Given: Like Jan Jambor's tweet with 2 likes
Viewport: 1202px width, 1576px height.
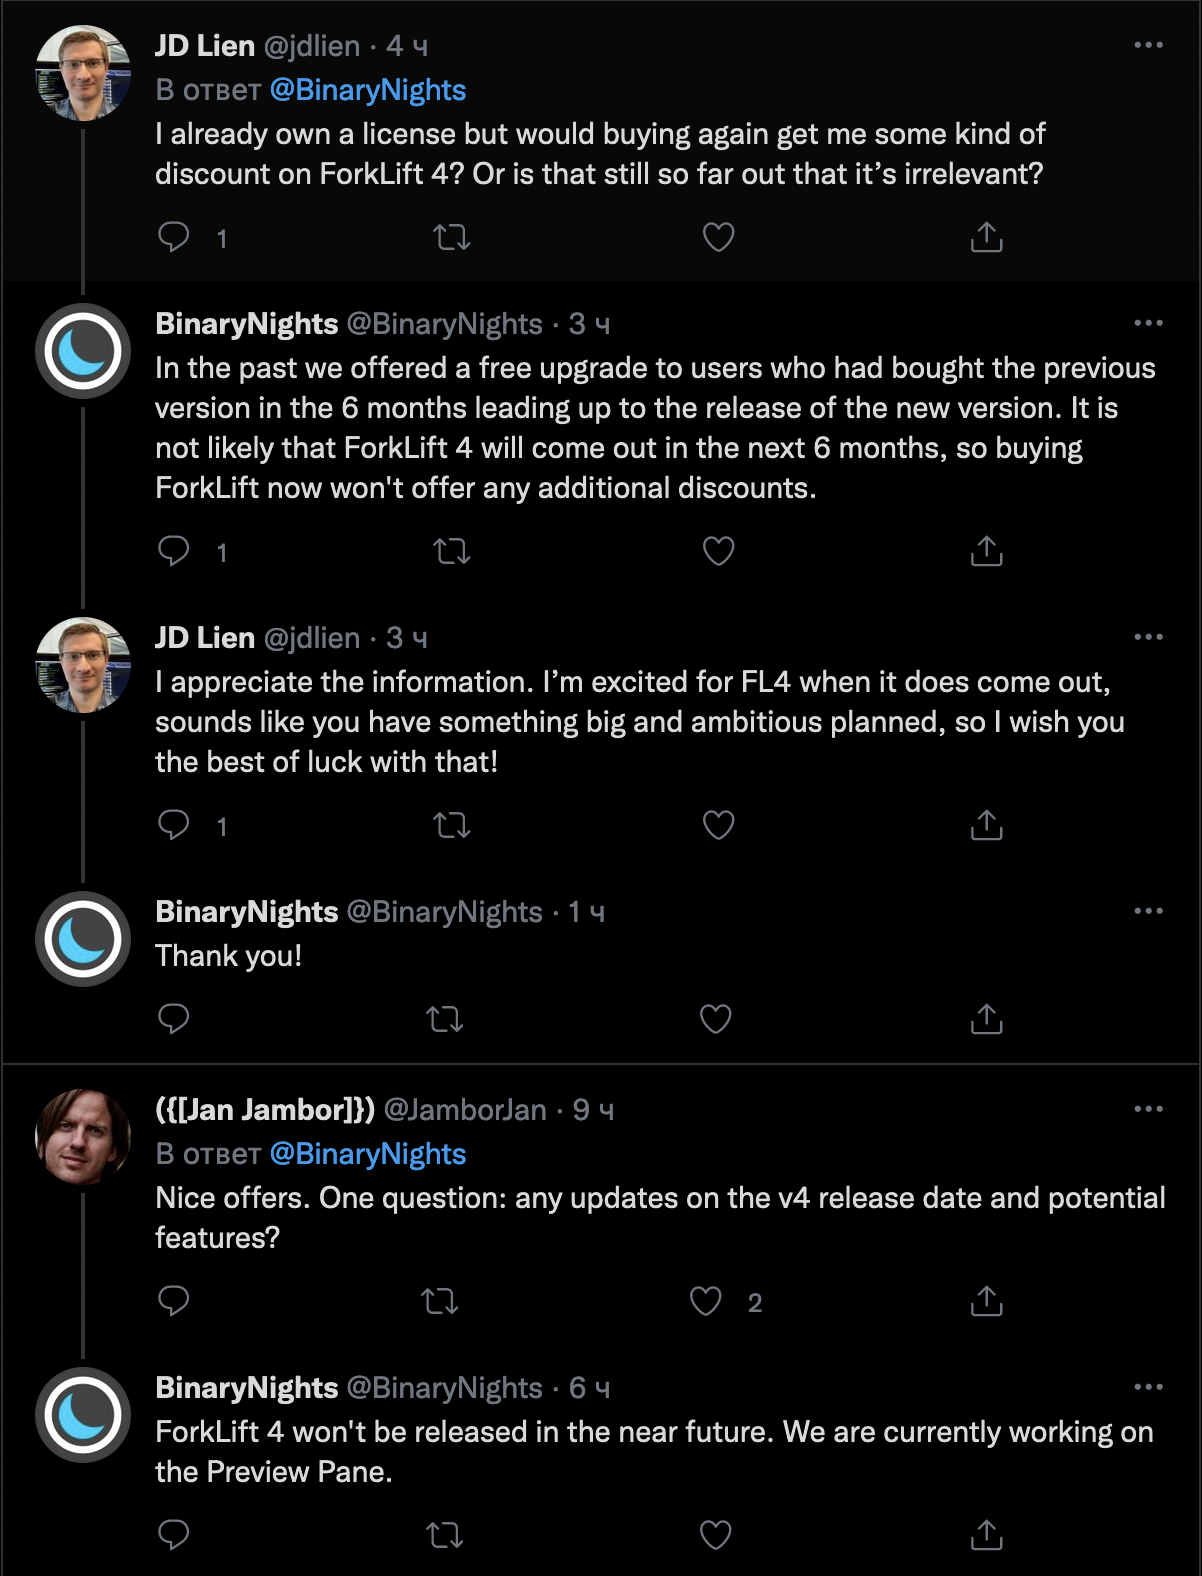Looking at the screenshot, I should click(706, 1301).
